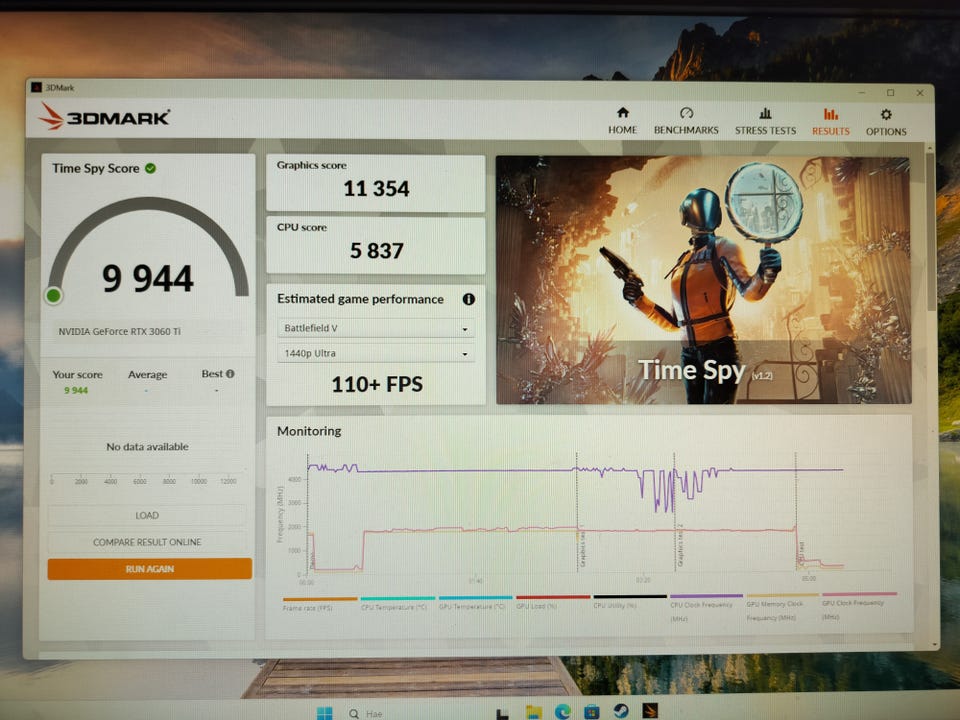The height and width of the screenshot is (720, 960).
Task: Click COMPARE RESULT ONLINE
Action: [147, 542]
